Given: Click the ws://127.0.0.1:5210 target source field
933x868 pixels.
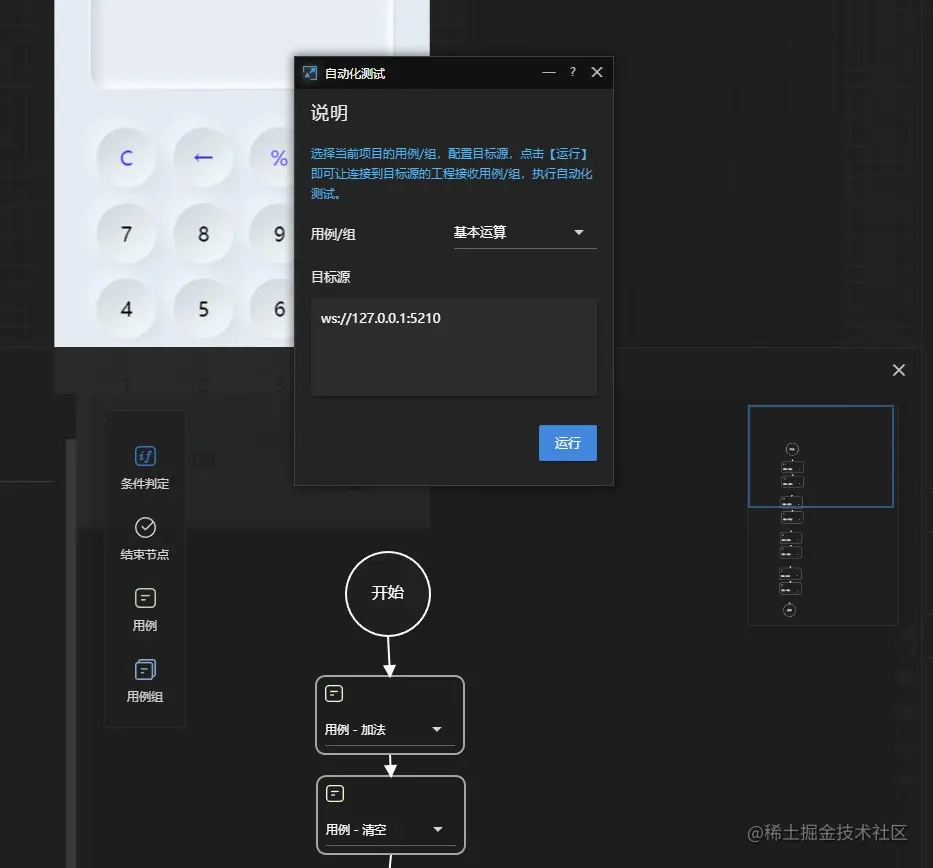Looking at the screenshot, I should (x=453, y=347).
